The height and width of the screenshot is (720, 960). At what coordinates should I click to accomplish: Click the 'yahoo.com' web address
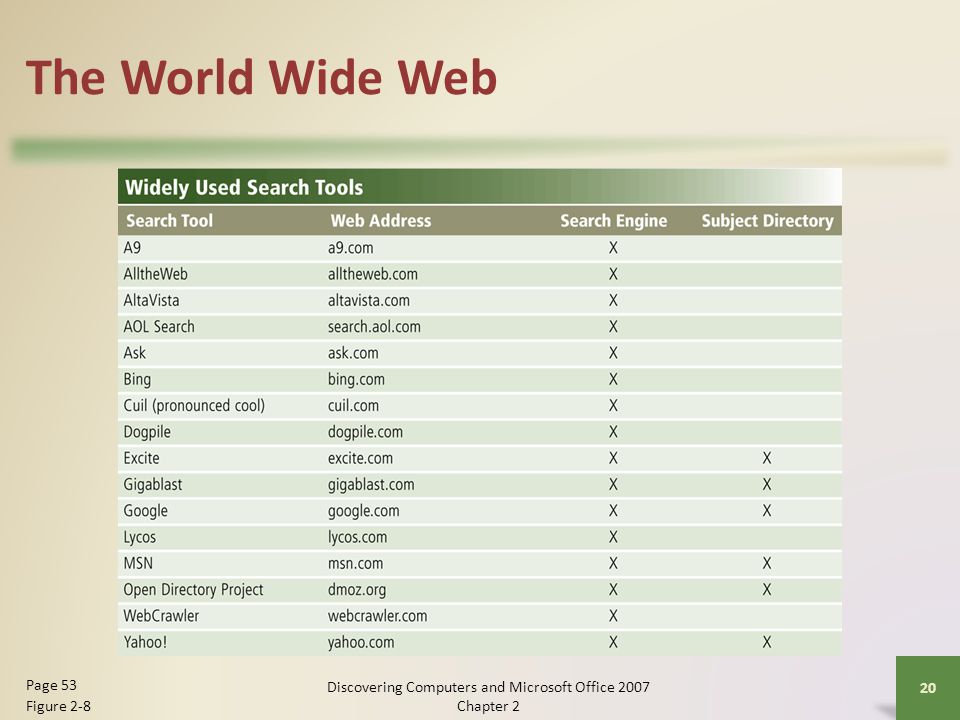pyautogui.click(x=361, y=643)
